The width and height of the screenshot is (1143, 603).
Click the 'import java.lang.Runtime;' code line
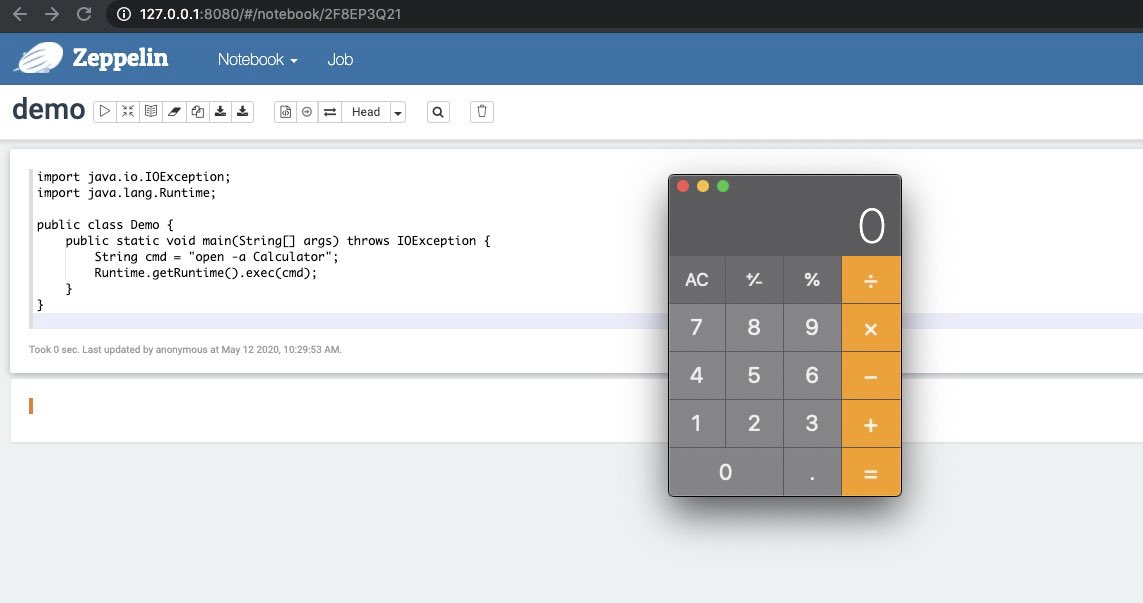pos(126,192)
